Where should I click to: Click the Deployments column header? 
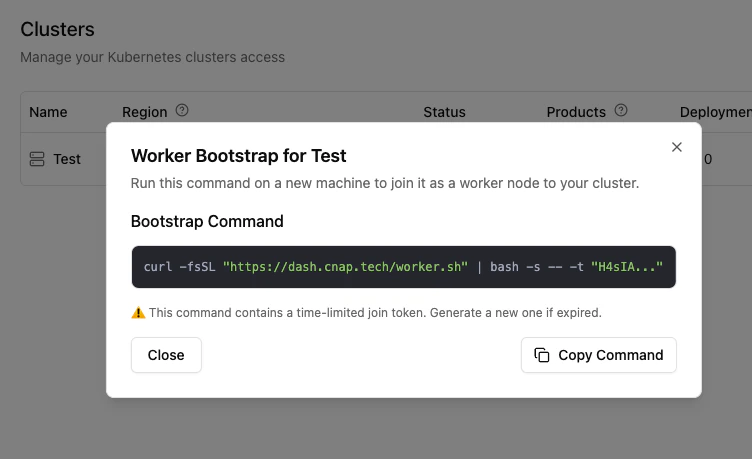click(716, 112)
